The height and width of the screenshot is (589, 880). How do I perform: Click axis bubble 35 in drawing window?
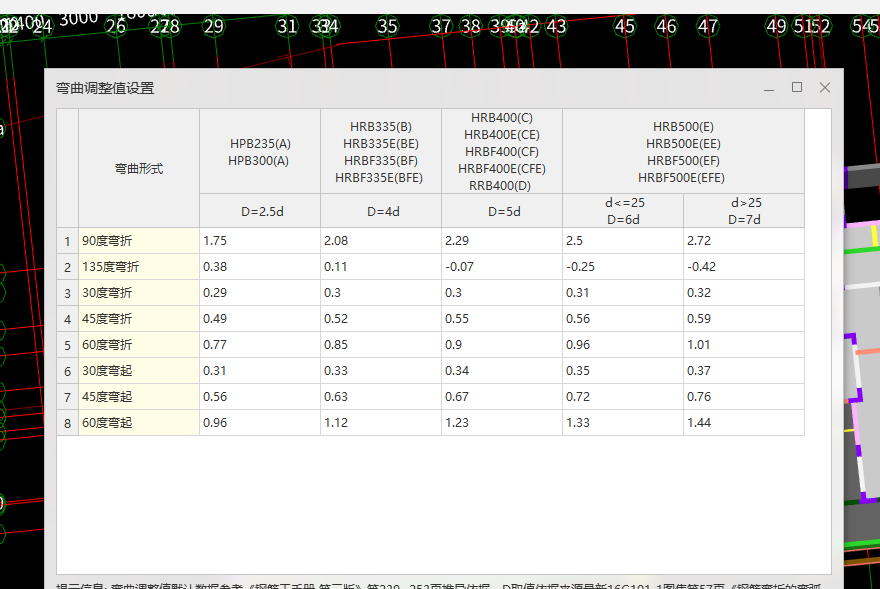pyautogui.click(x=387, y=26)
